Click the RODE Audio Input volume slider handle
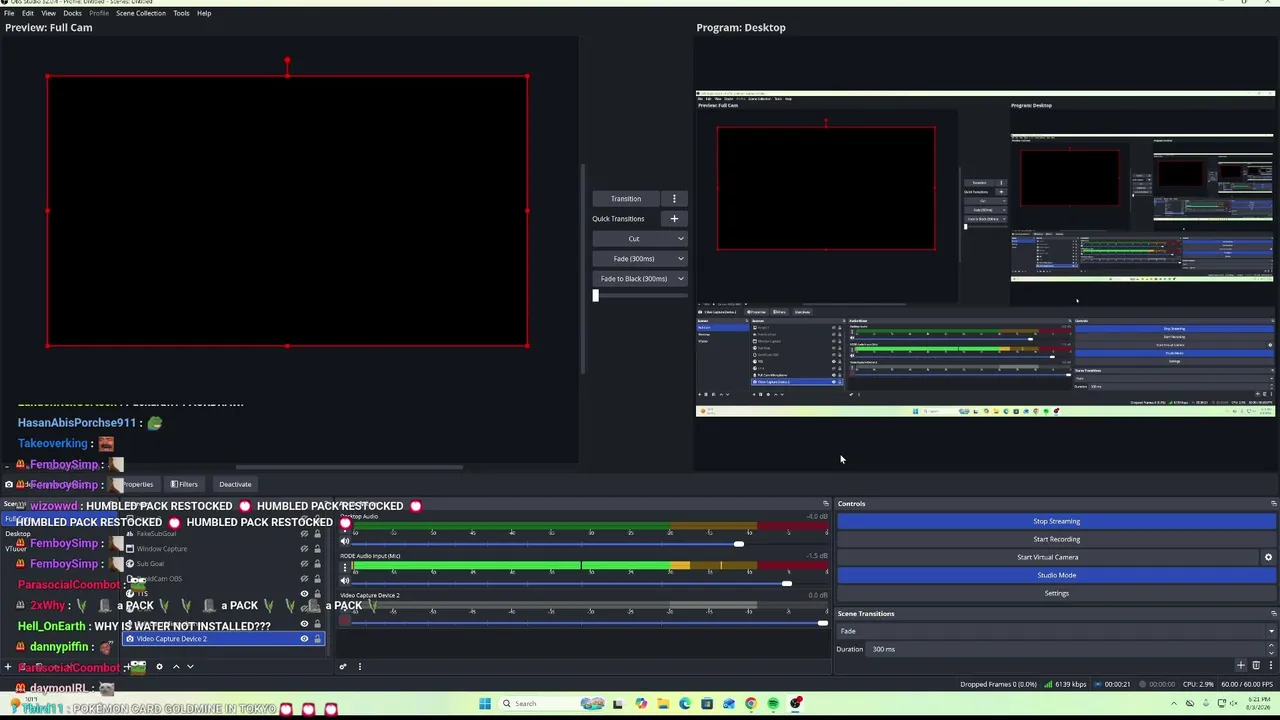Image resolution: width=1280 pixels, height=720 pixels. point(787,584)
